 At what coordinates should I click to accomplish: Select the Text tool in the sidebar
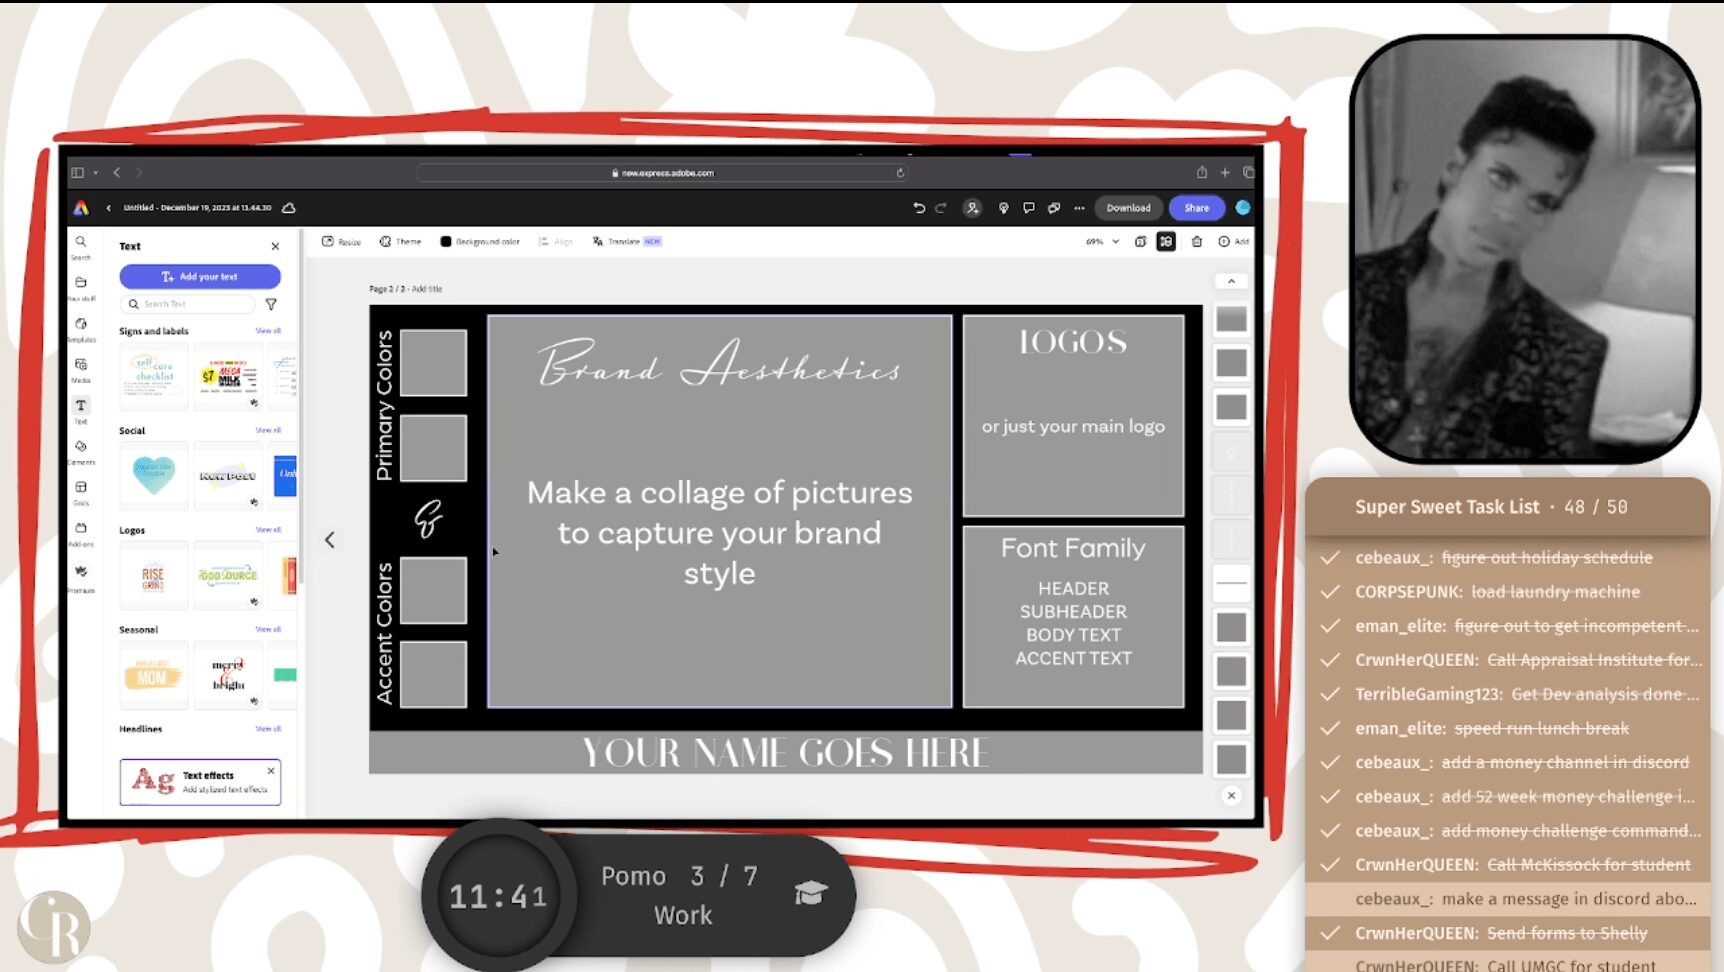click(81, 409)
